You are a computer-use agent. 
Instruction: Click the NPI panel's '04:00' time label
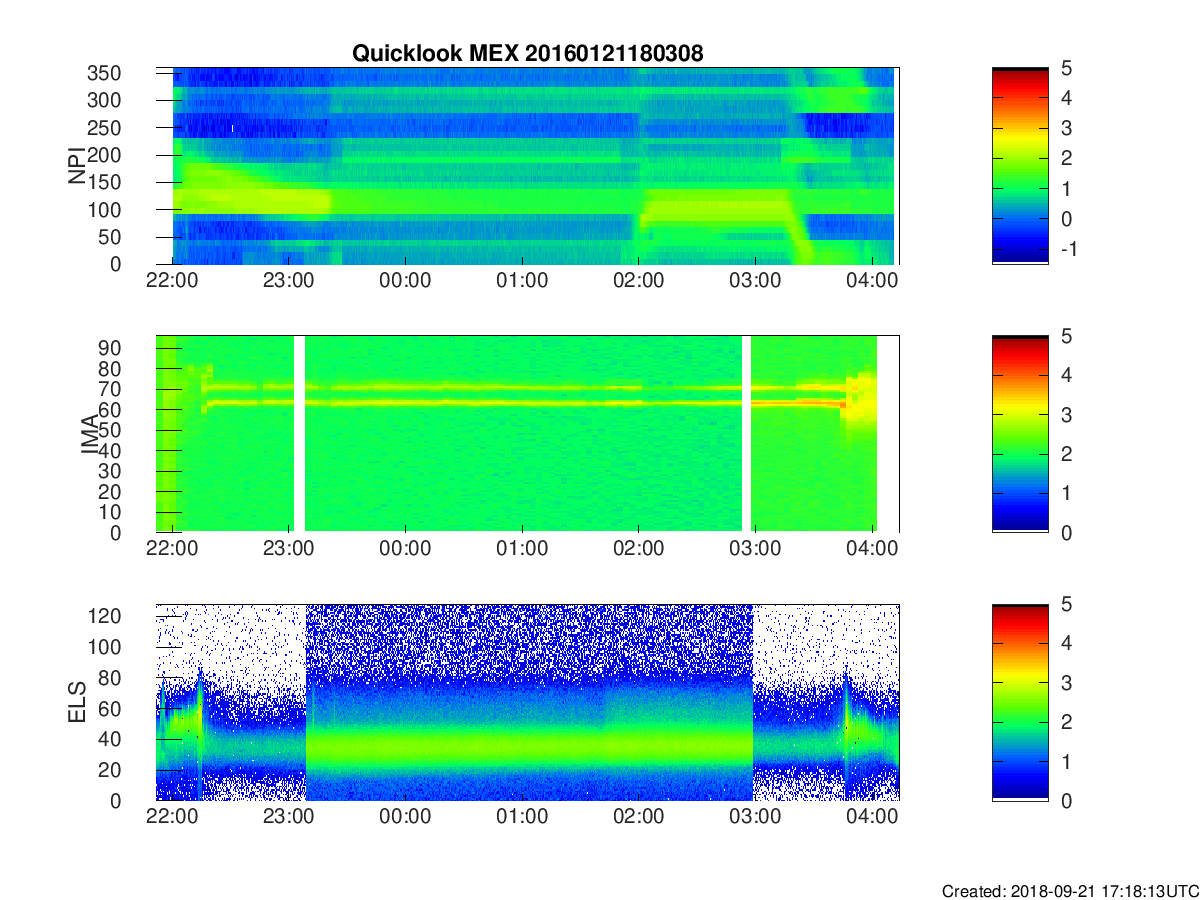[871, 281]
